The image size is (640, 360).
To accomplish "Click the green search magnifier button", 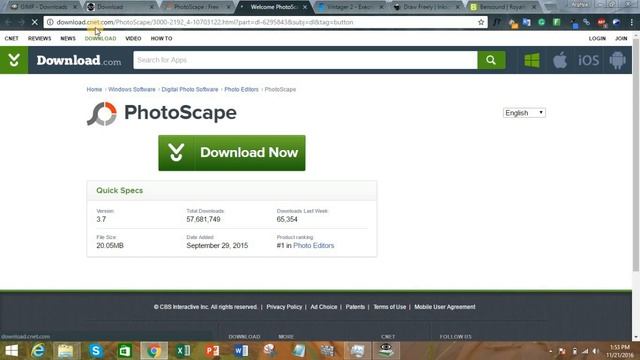I will 491,60.
